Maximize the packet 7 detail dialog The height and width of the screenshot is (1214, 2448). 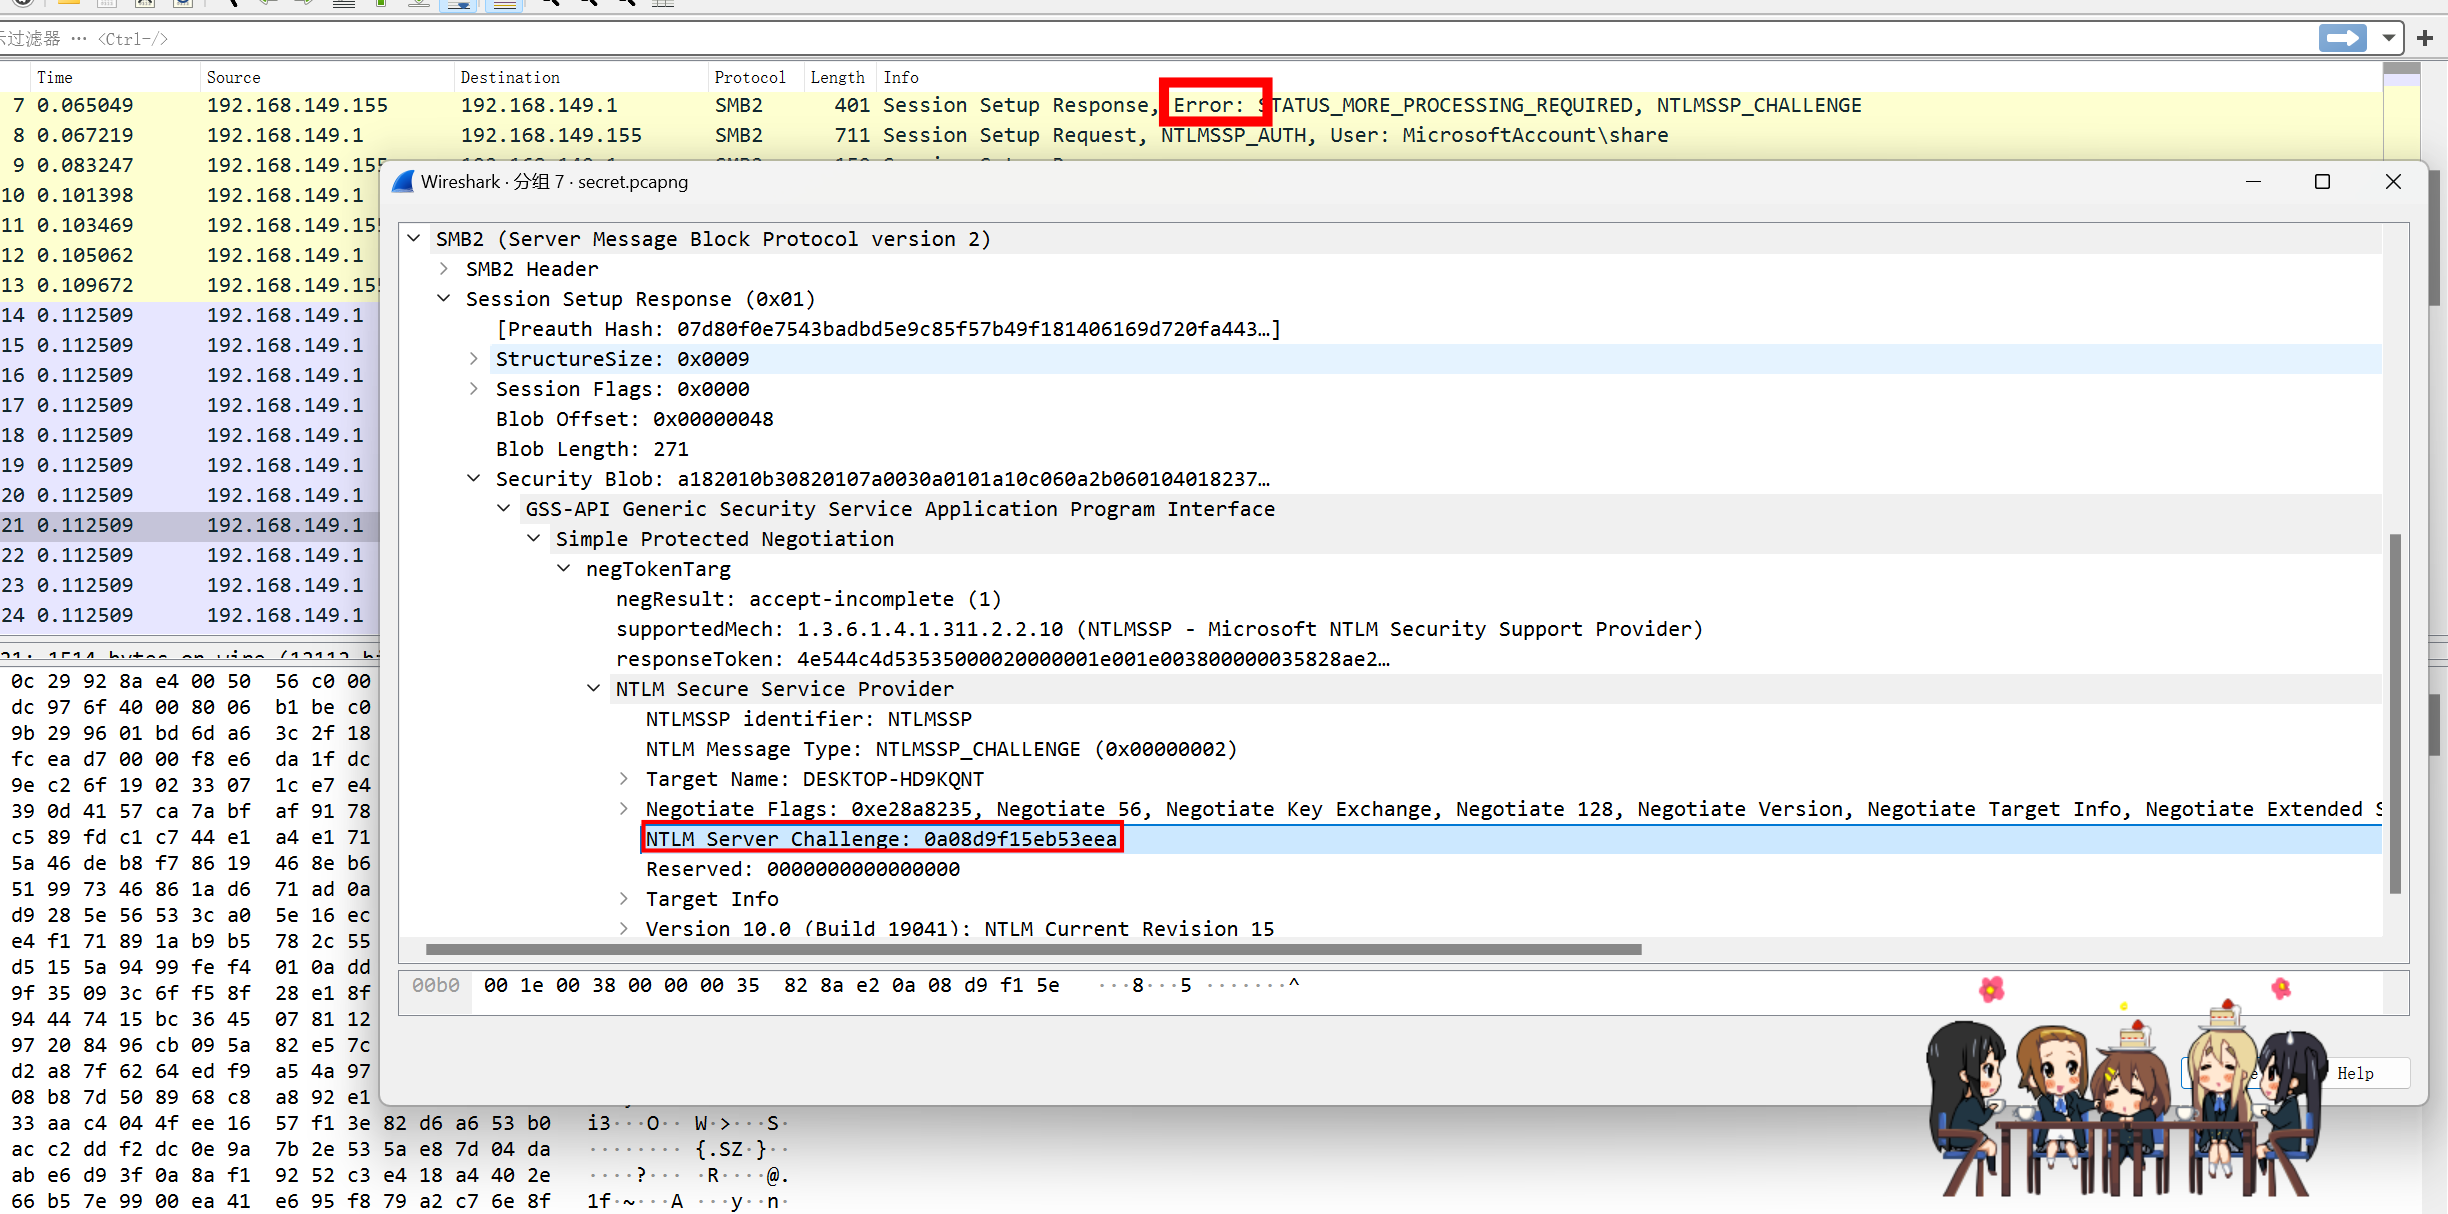(x=2322, y=182)
